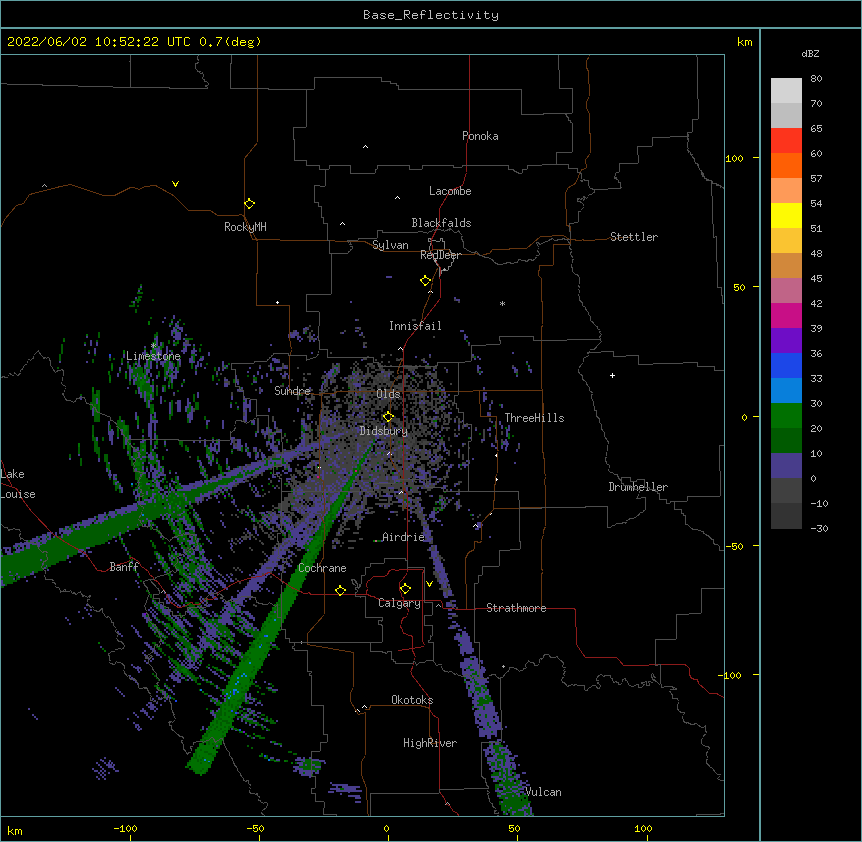Click the Cochrane label
The height and width of the screenshot is (842, 862).
click(322, 568)
